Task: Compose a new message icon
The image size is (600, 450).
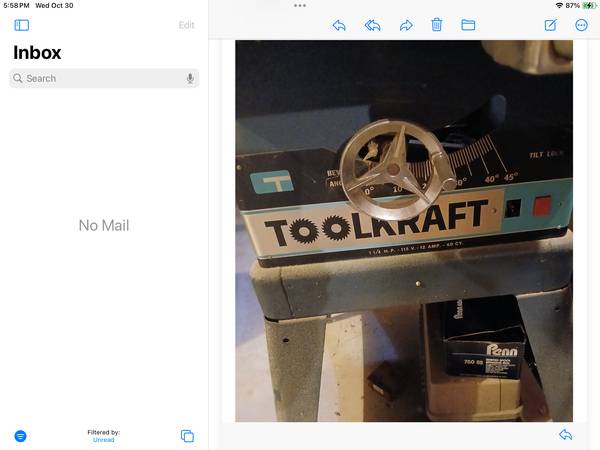Action: pos(550,25)
